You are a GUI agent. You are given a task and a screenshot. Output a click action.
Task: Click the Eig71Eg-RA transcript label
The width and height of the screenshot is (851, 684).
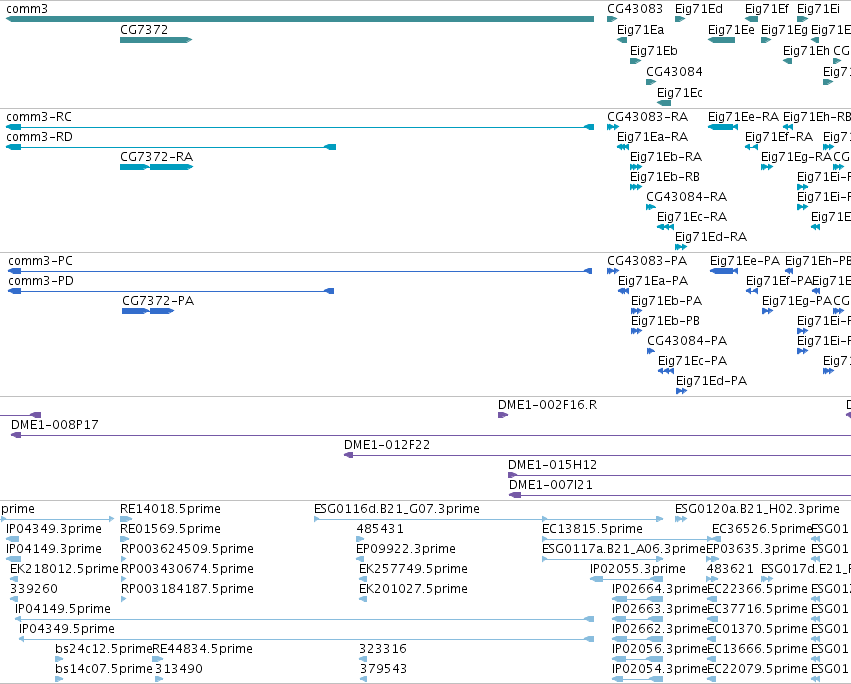pos(796,157)
